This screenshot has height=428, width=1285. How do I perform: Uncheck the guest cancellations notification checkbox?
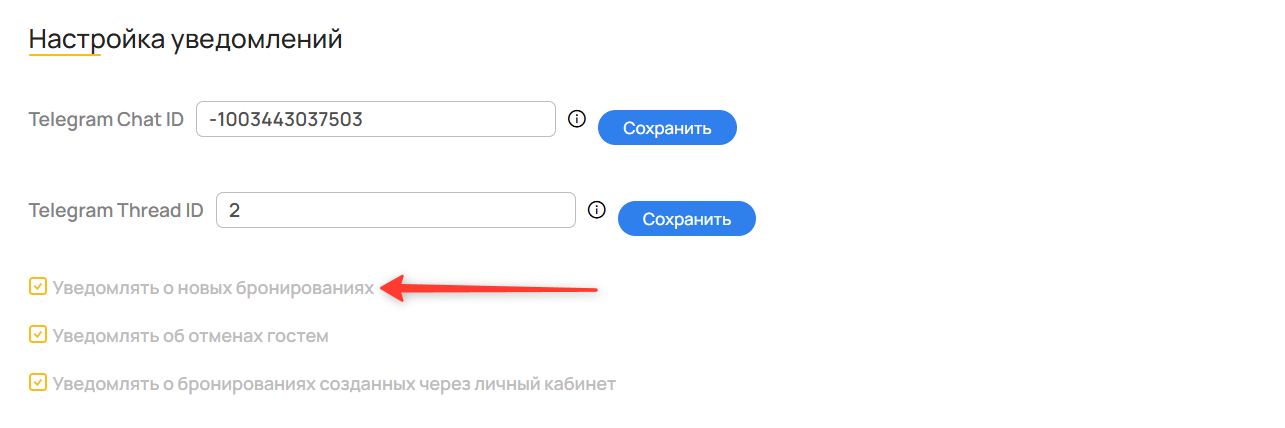tap(38, 335)
